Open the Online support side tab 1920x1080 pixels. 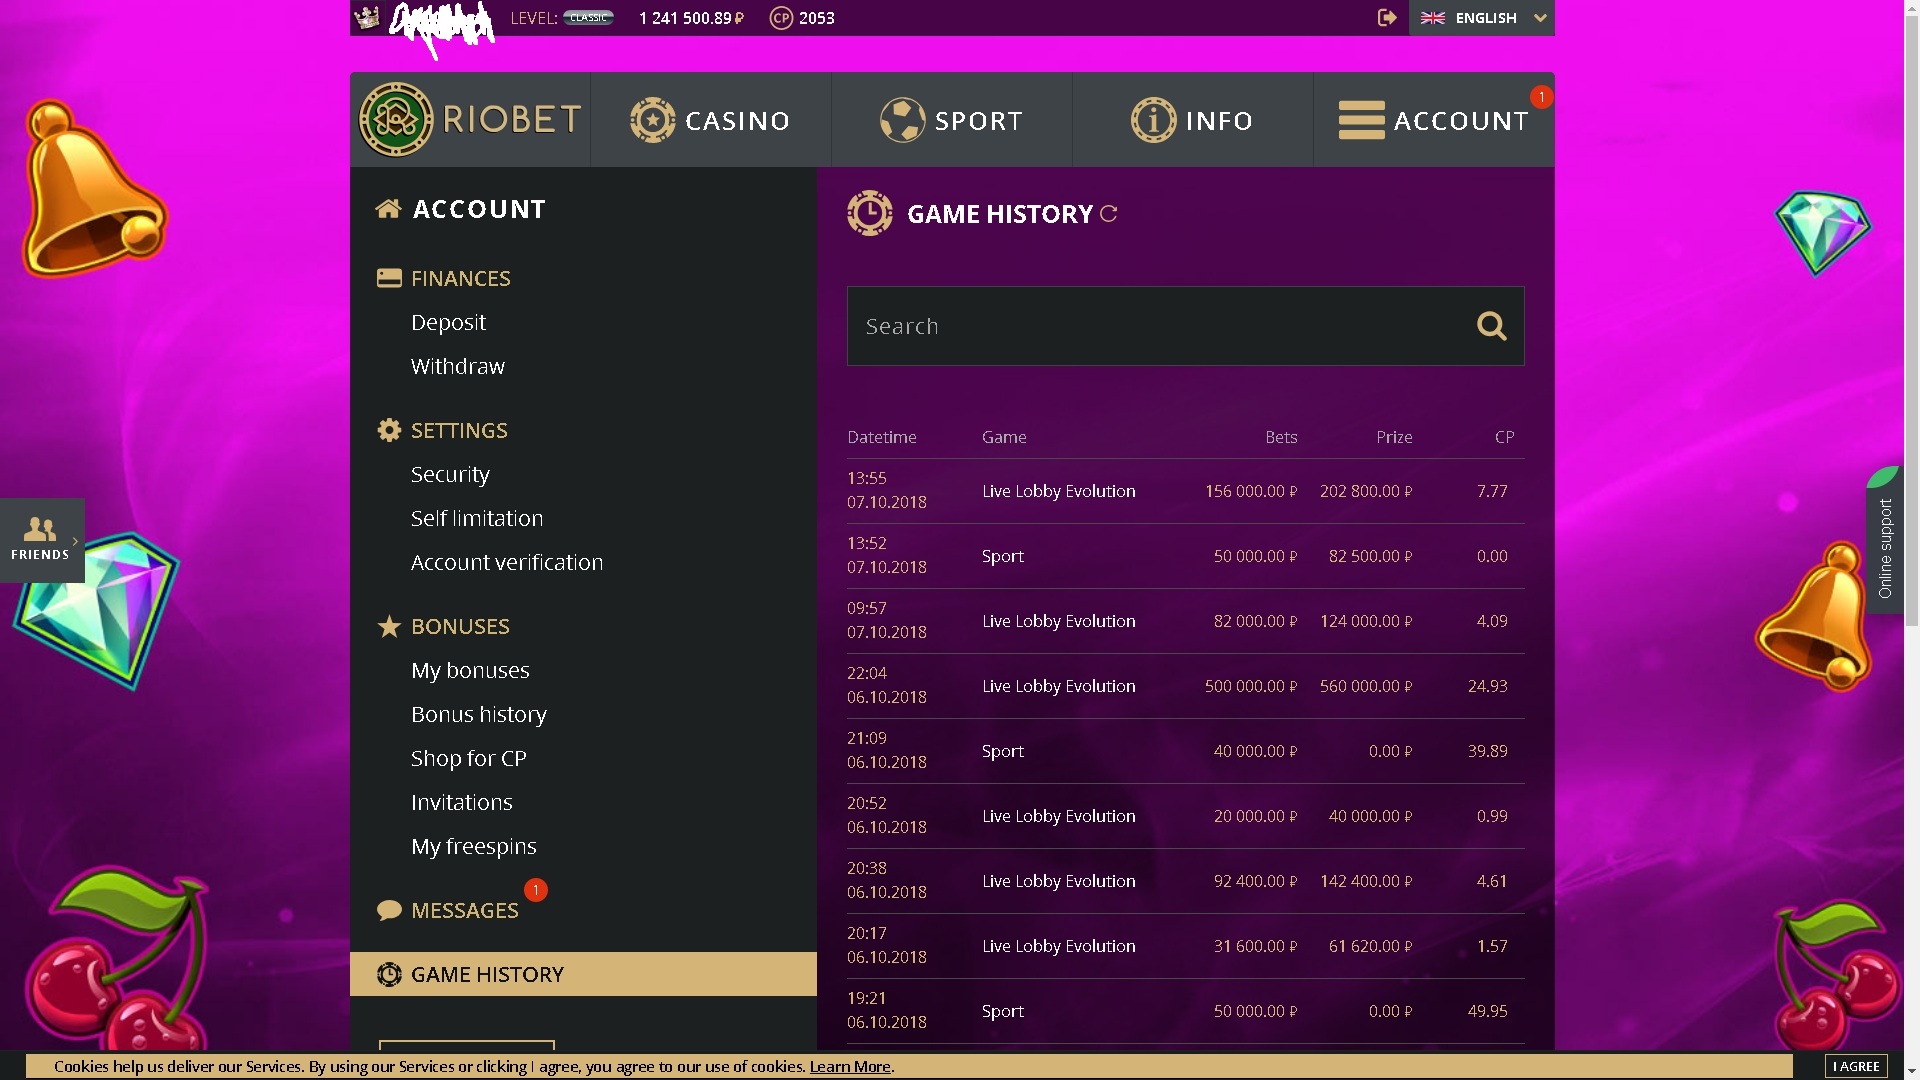[1884, 548]
